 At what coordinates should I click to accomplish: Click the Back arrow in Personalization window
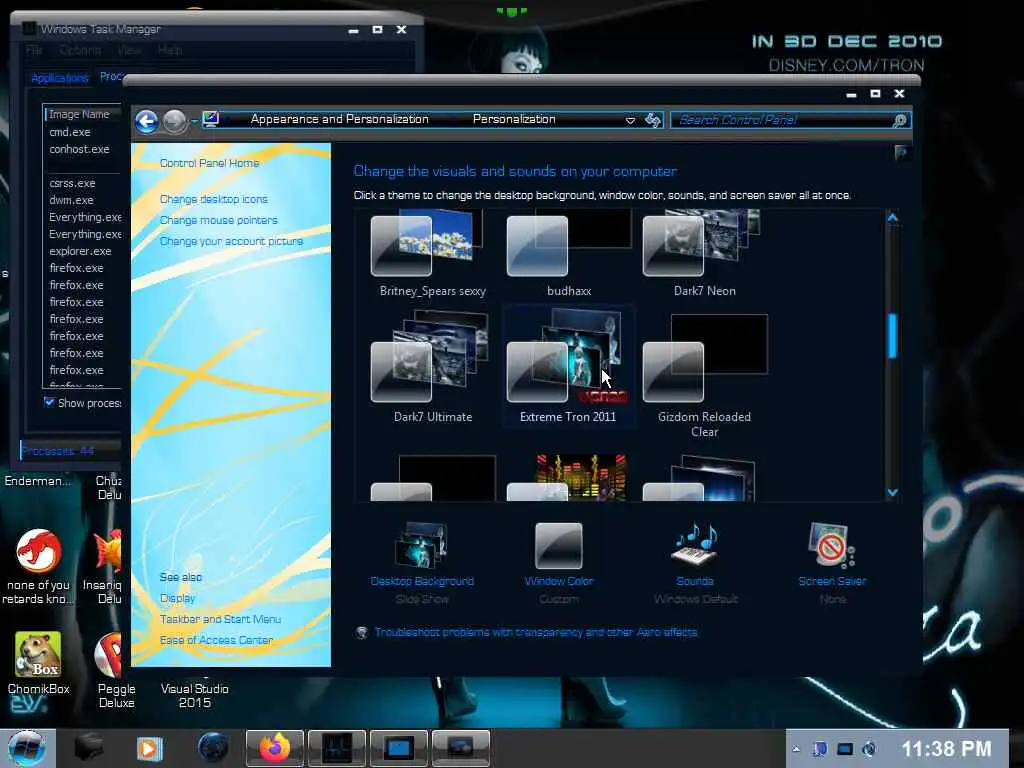click(147, 121)
